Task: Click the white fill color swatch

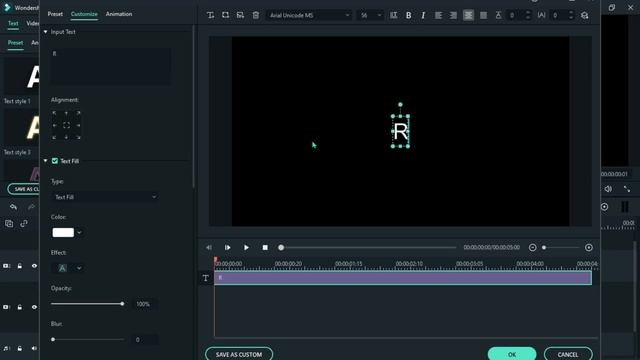Action: [63, 232]
